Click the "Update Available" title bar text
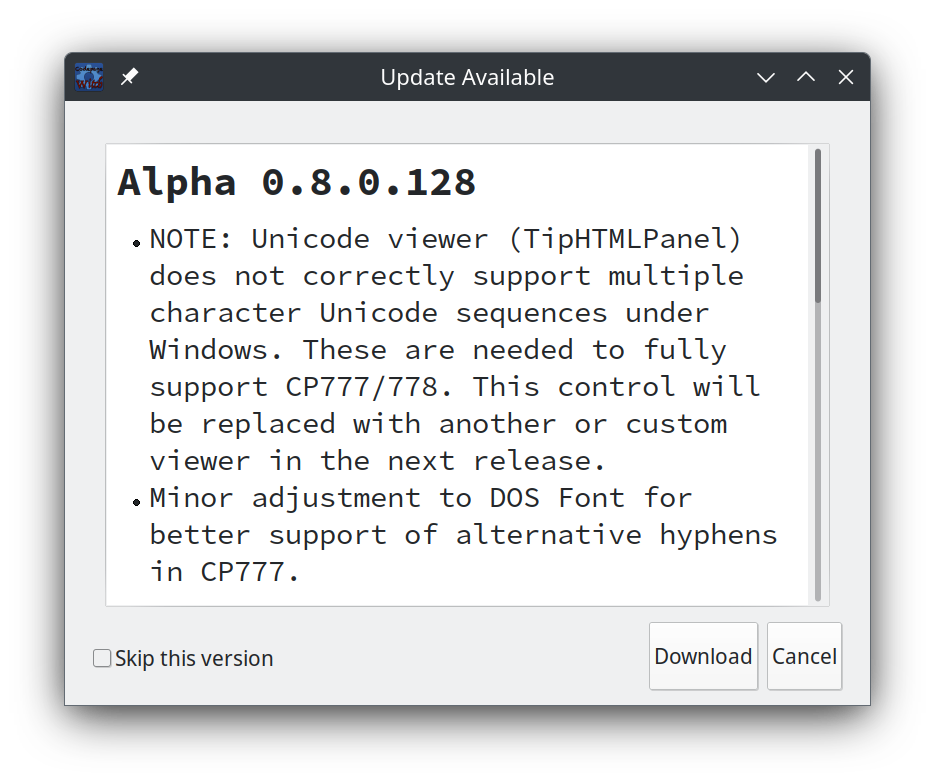Viewport: 935px width, 782px height. click(x=467, y=77)
